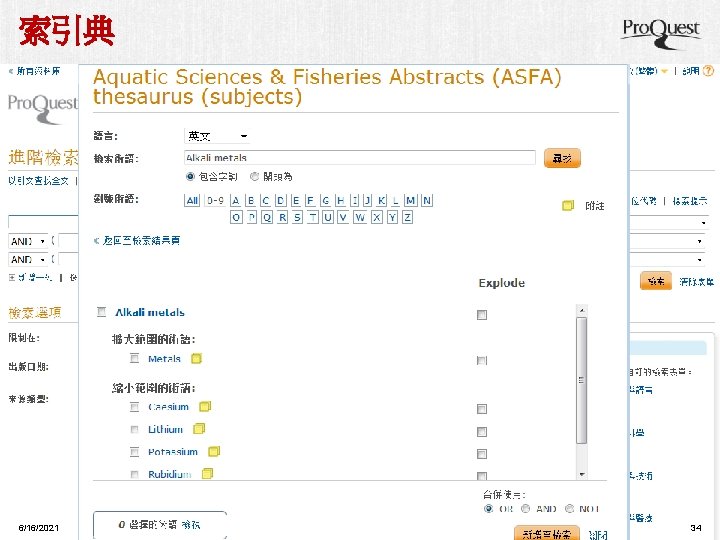
Task: Browse terms starting with letter C
Action: [x=265, y=200]
